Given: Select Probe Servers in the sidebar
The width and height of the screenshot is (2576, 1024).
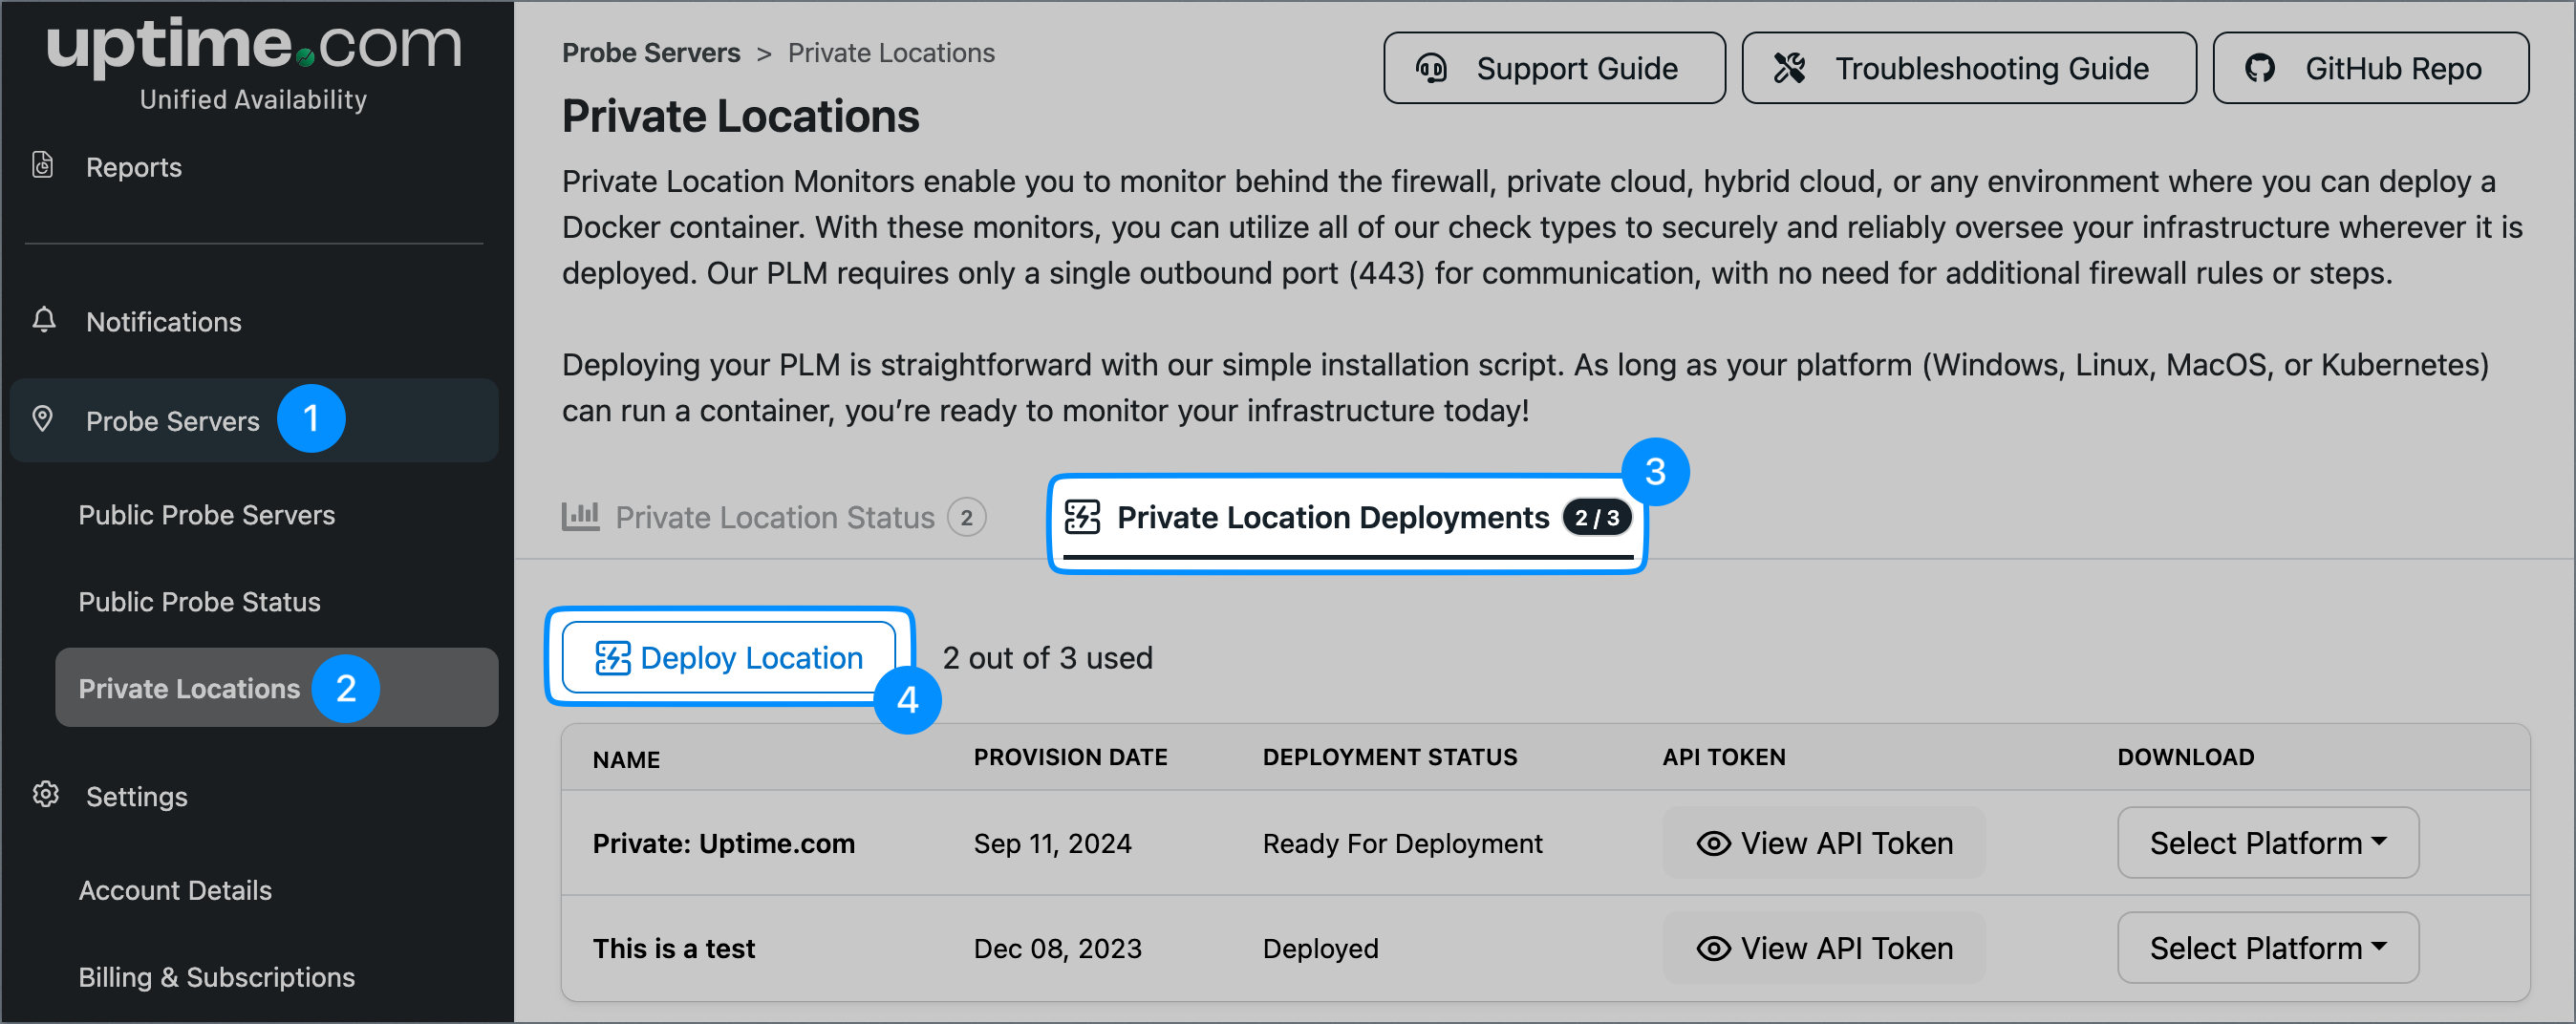Looking at the screenshot, I should (x=253, y=420).
